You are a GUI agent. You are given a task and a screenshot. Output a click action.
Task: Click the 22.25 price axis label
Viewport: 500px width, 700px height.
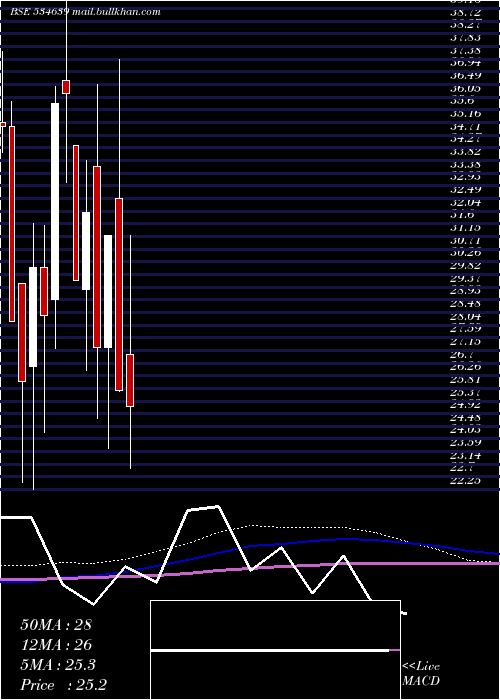pos(465,481)
